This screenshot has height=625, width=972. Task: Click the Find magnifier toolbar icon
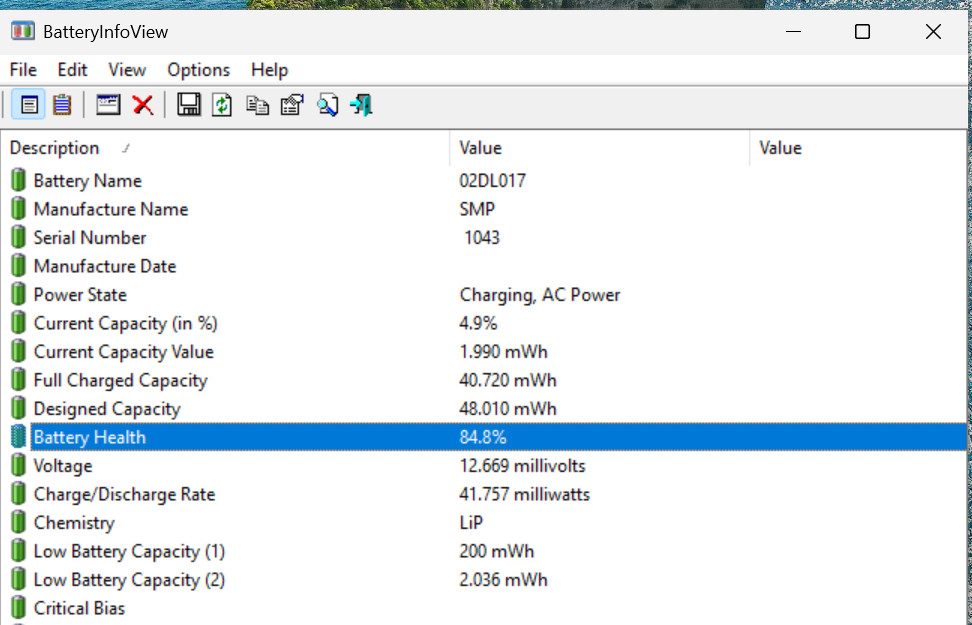point(327,104)
